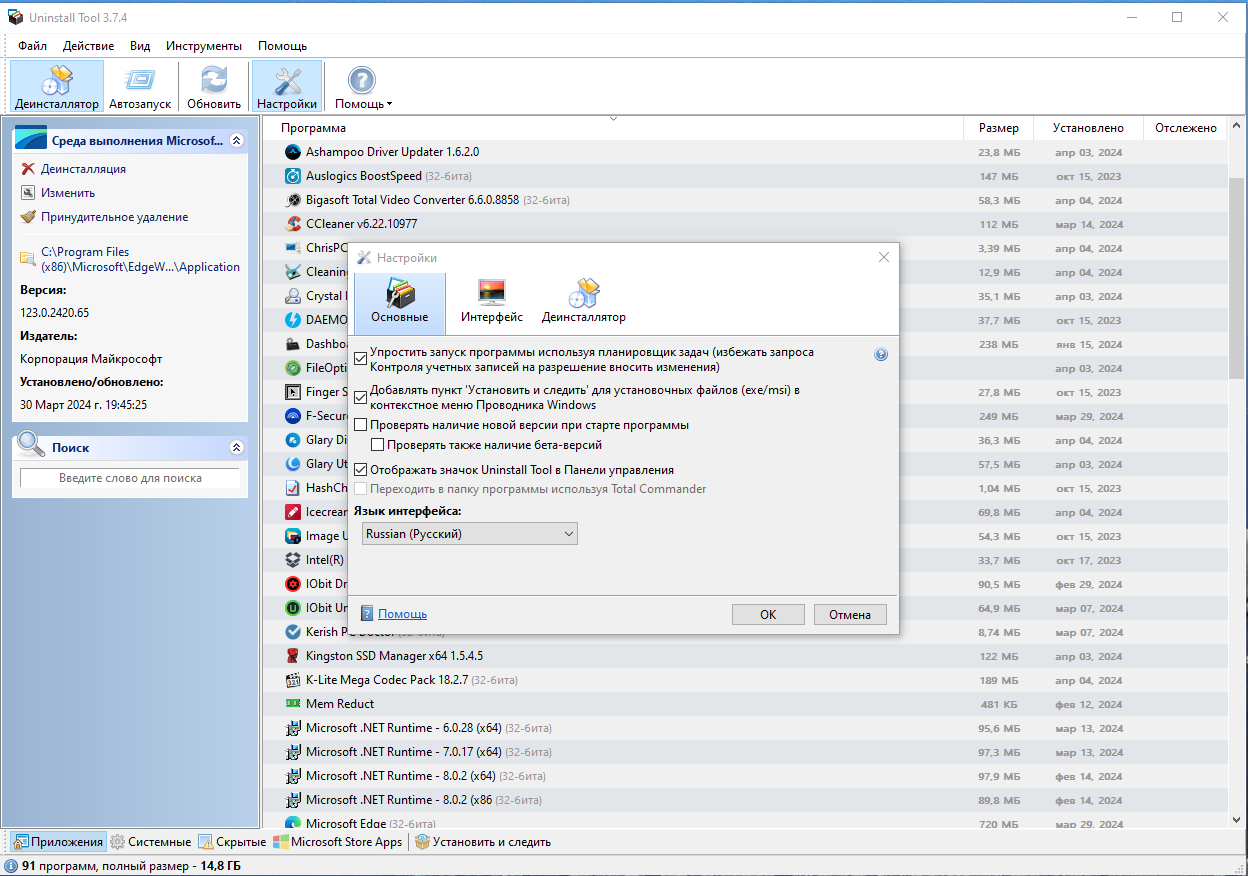Collapse the Поиск panel
This screenshot has width=1248, height=876.
(x=236, y=448)
